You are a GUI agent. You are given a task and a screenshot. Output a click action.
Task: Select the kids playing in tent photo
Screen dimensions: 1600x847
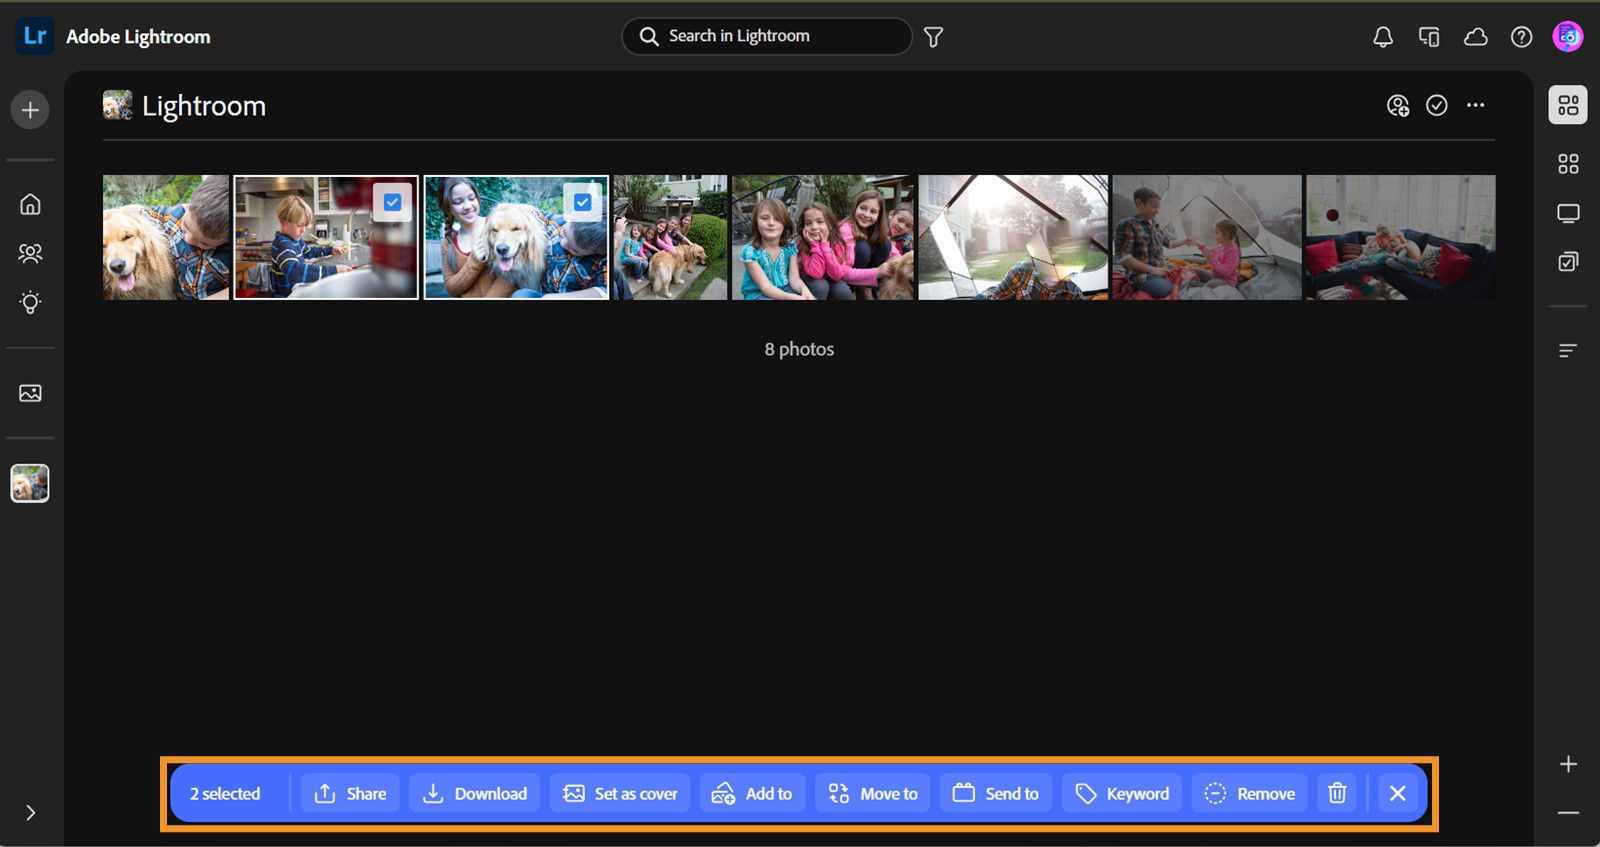tap(1207, 238)
